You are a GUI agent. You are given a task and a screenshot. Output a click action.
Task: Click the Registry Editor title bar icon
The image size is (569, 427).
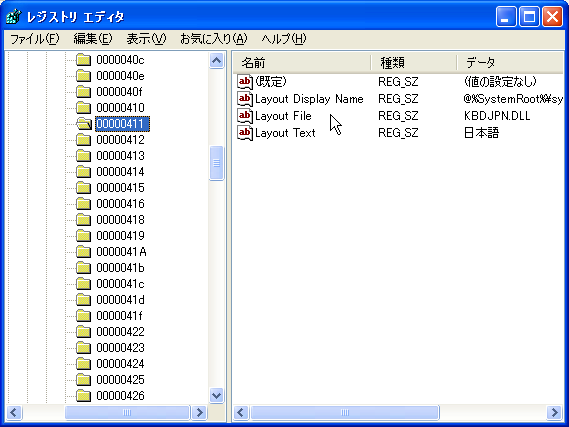coord(14,17)
